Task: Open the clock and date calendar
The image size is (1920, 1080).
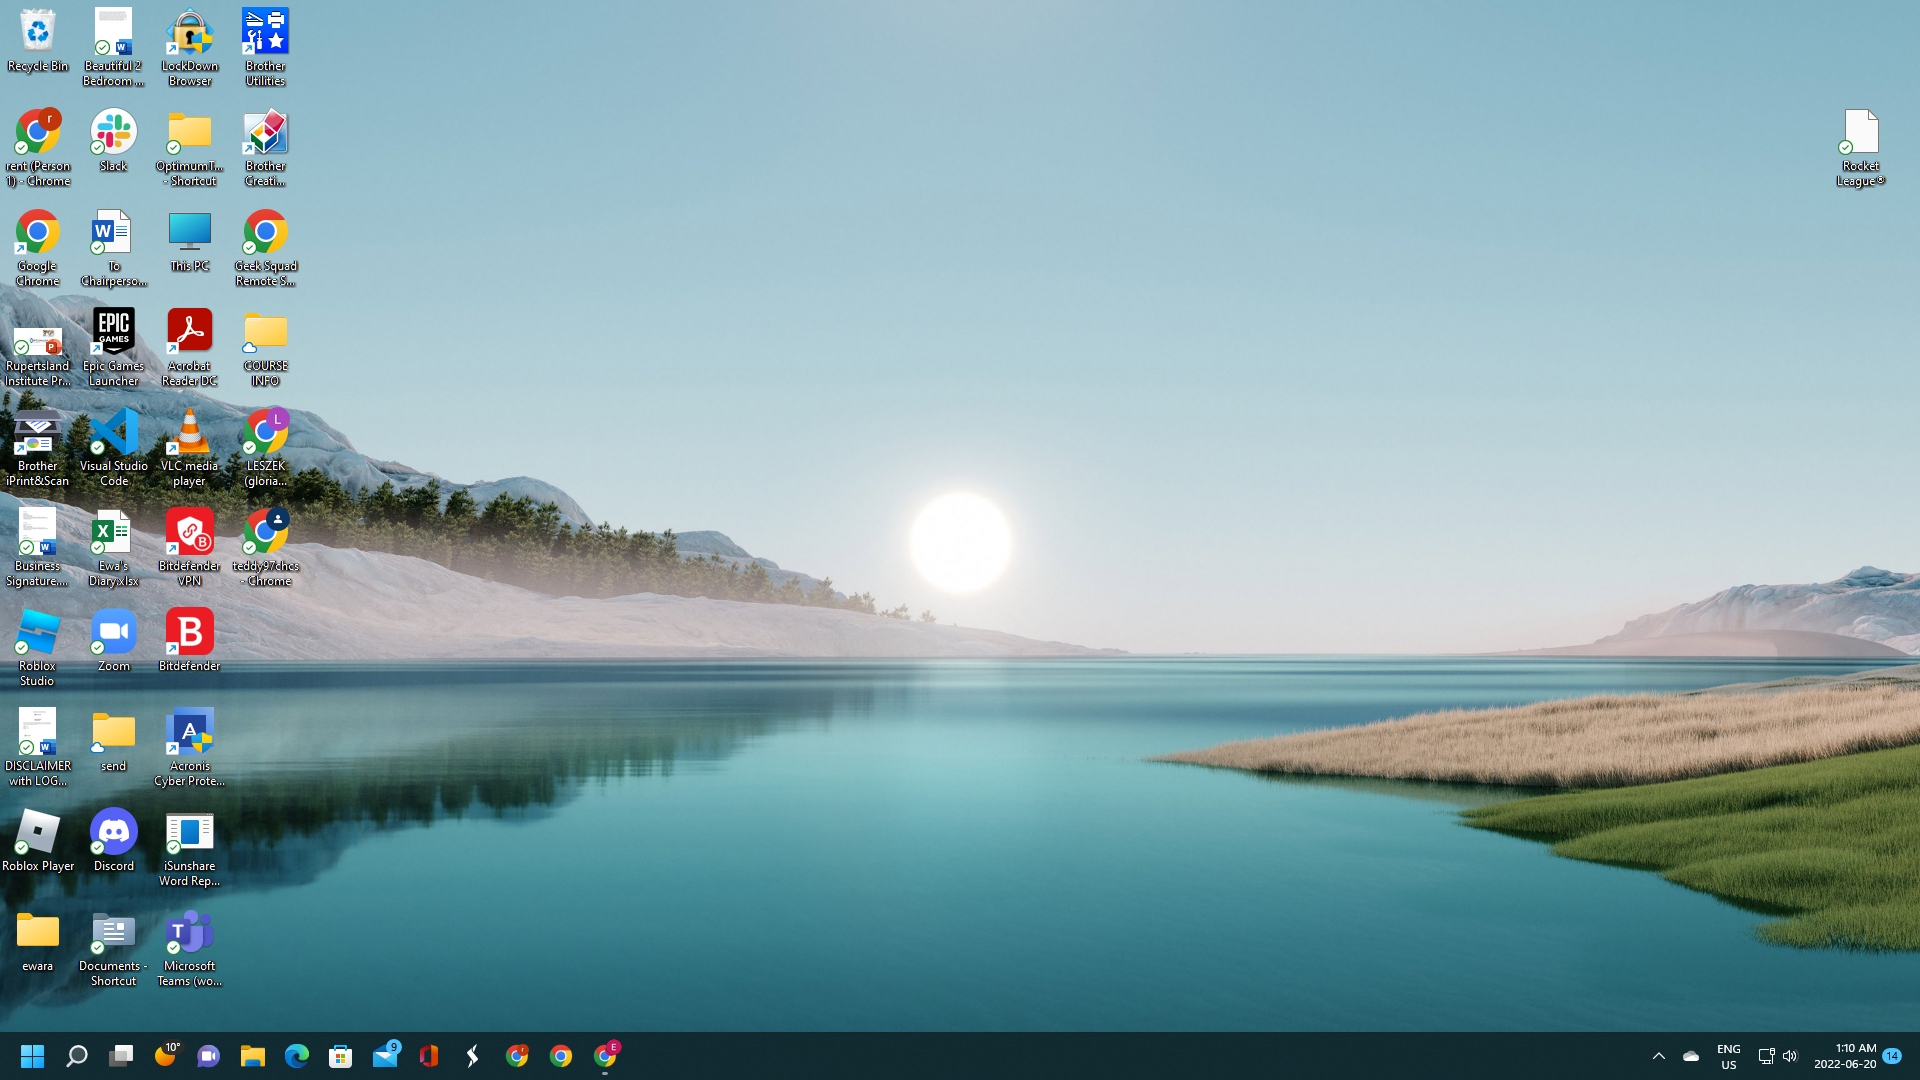Action: (x=1845, y=1056)
